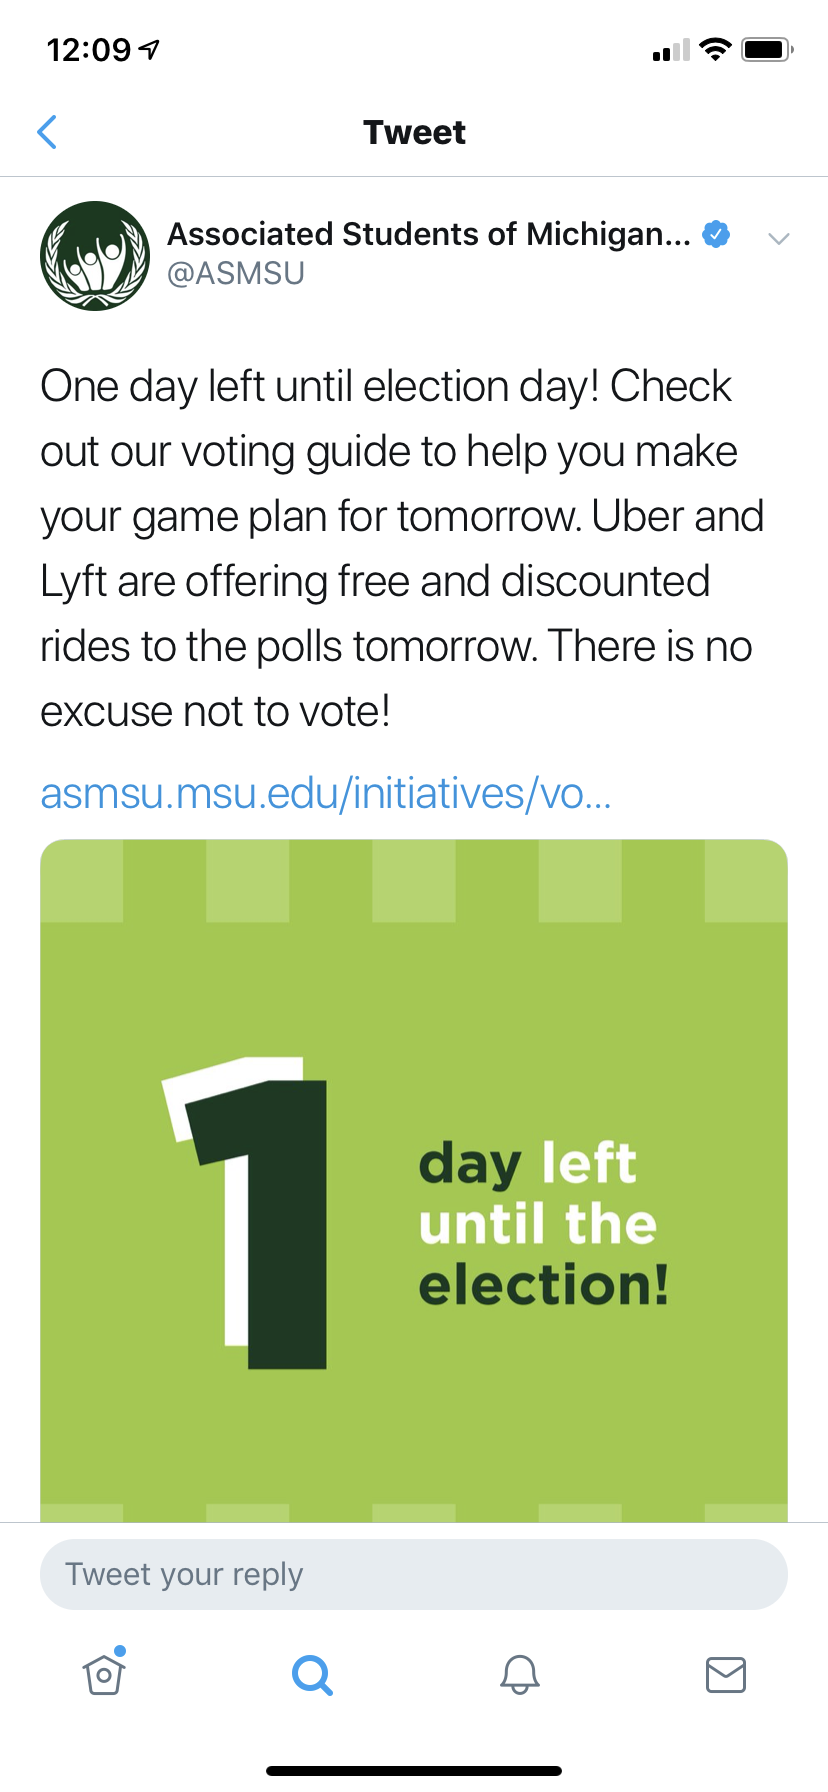
Task: Open the Messages envelope tab
Action: pyautogui.click(x=725, y=1674)
